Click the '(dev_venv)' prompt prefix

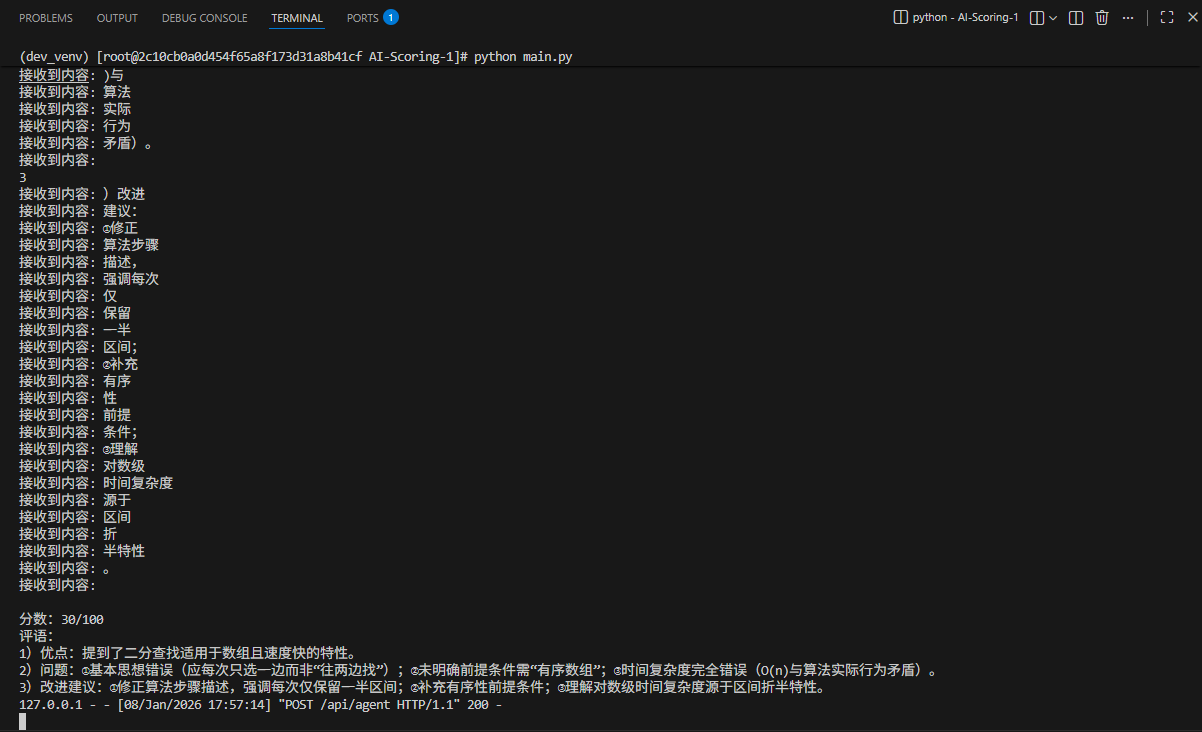54,58
